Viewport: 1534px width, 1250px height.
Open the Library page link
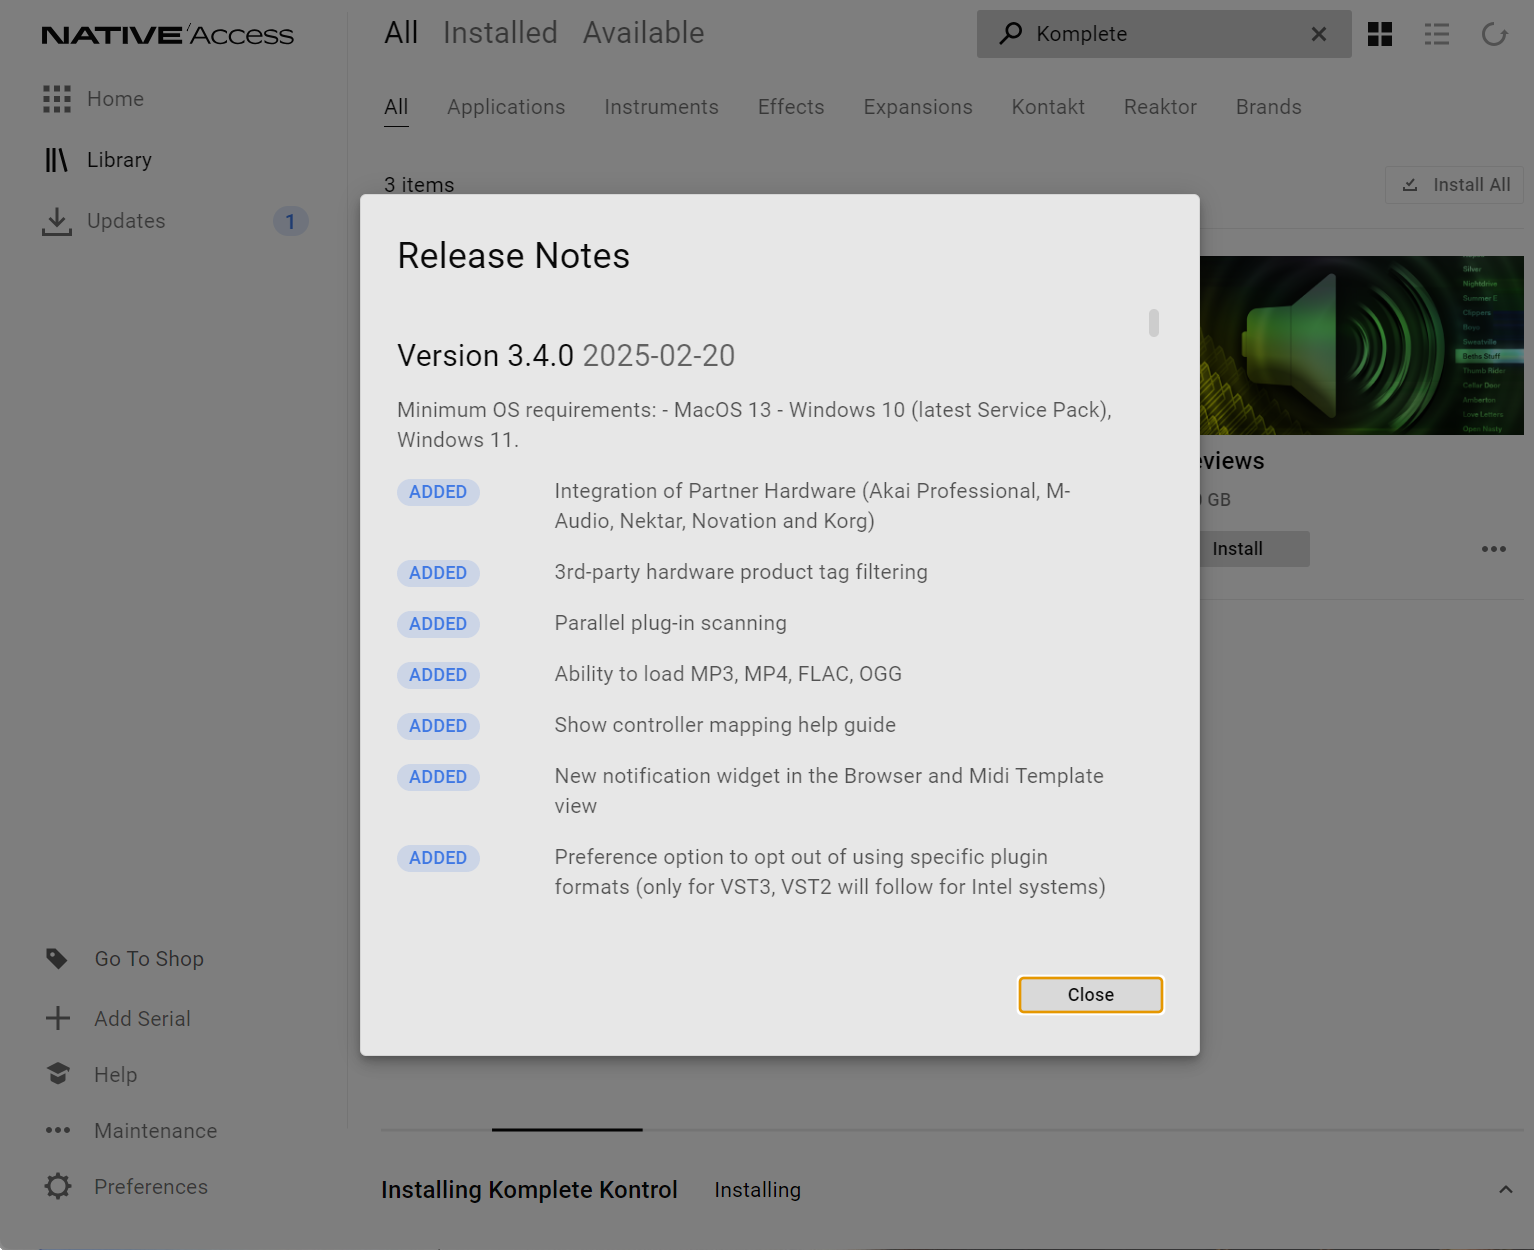(x=119, y=160)
